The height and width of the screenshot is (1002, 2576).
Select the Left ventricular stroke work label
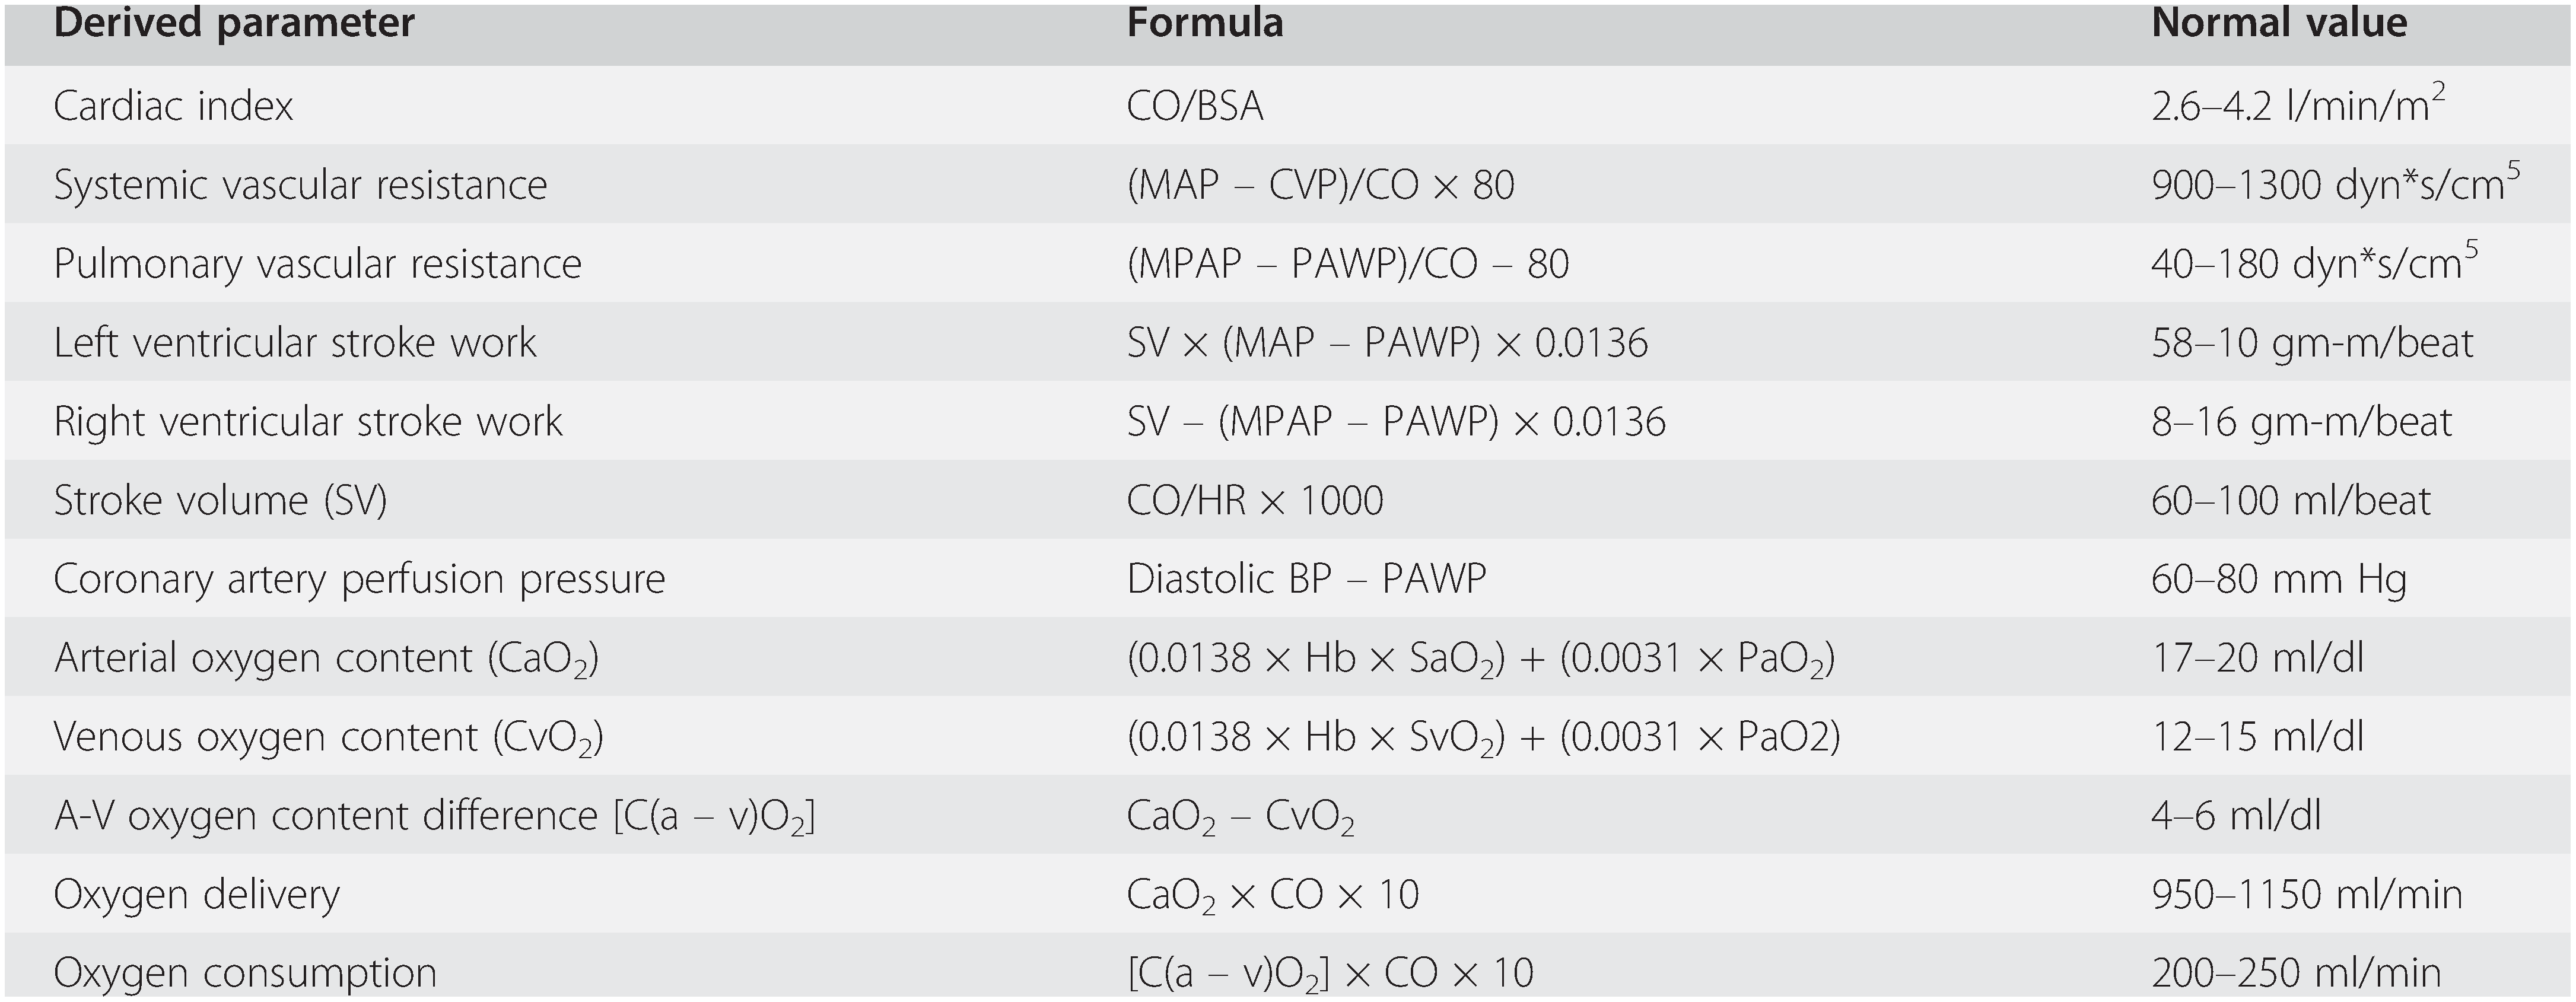[295, 343]
